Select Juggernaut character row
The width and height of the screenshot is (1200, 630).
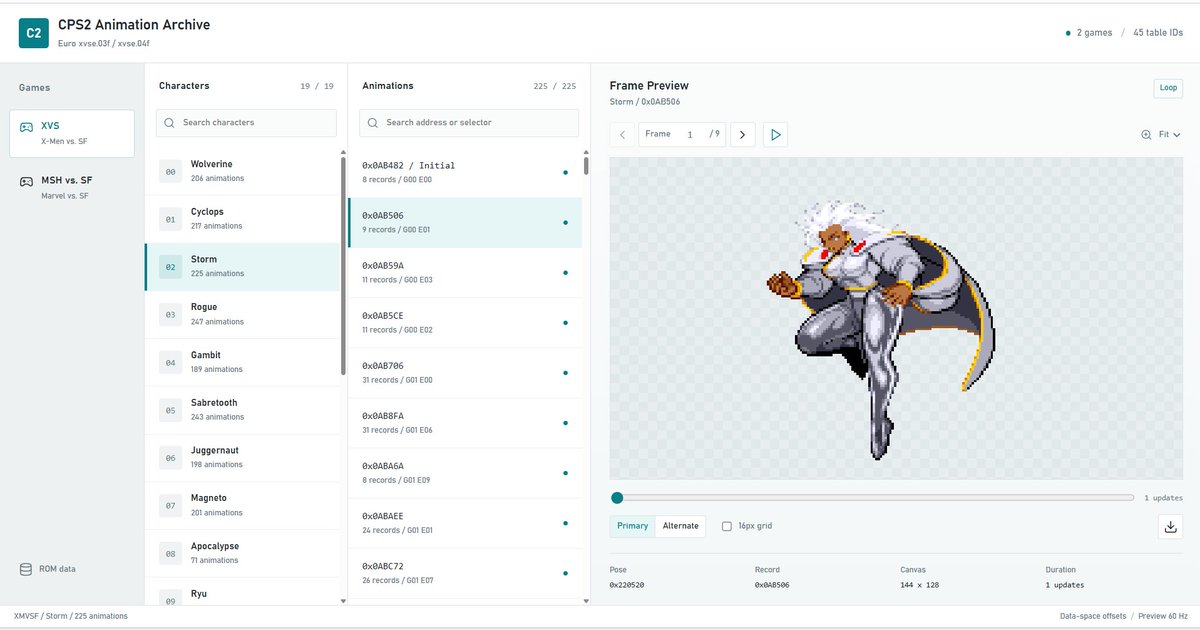tap(244, 458)
